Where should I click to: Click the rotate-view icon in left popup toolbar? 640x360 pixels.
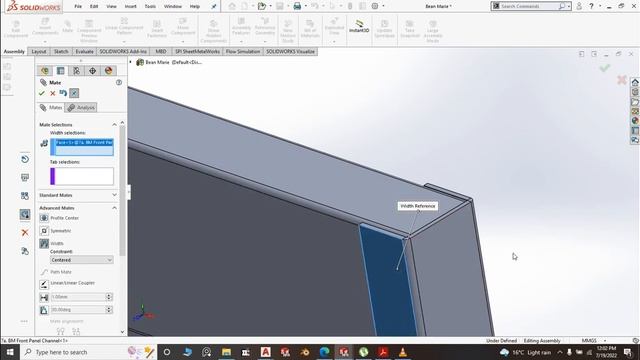[x=25, y=159]
